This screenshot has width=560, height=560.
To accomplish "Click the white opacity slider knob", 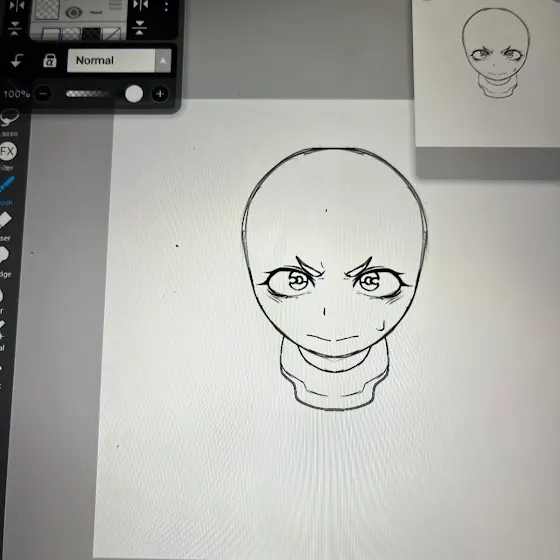I will point(134,94).
